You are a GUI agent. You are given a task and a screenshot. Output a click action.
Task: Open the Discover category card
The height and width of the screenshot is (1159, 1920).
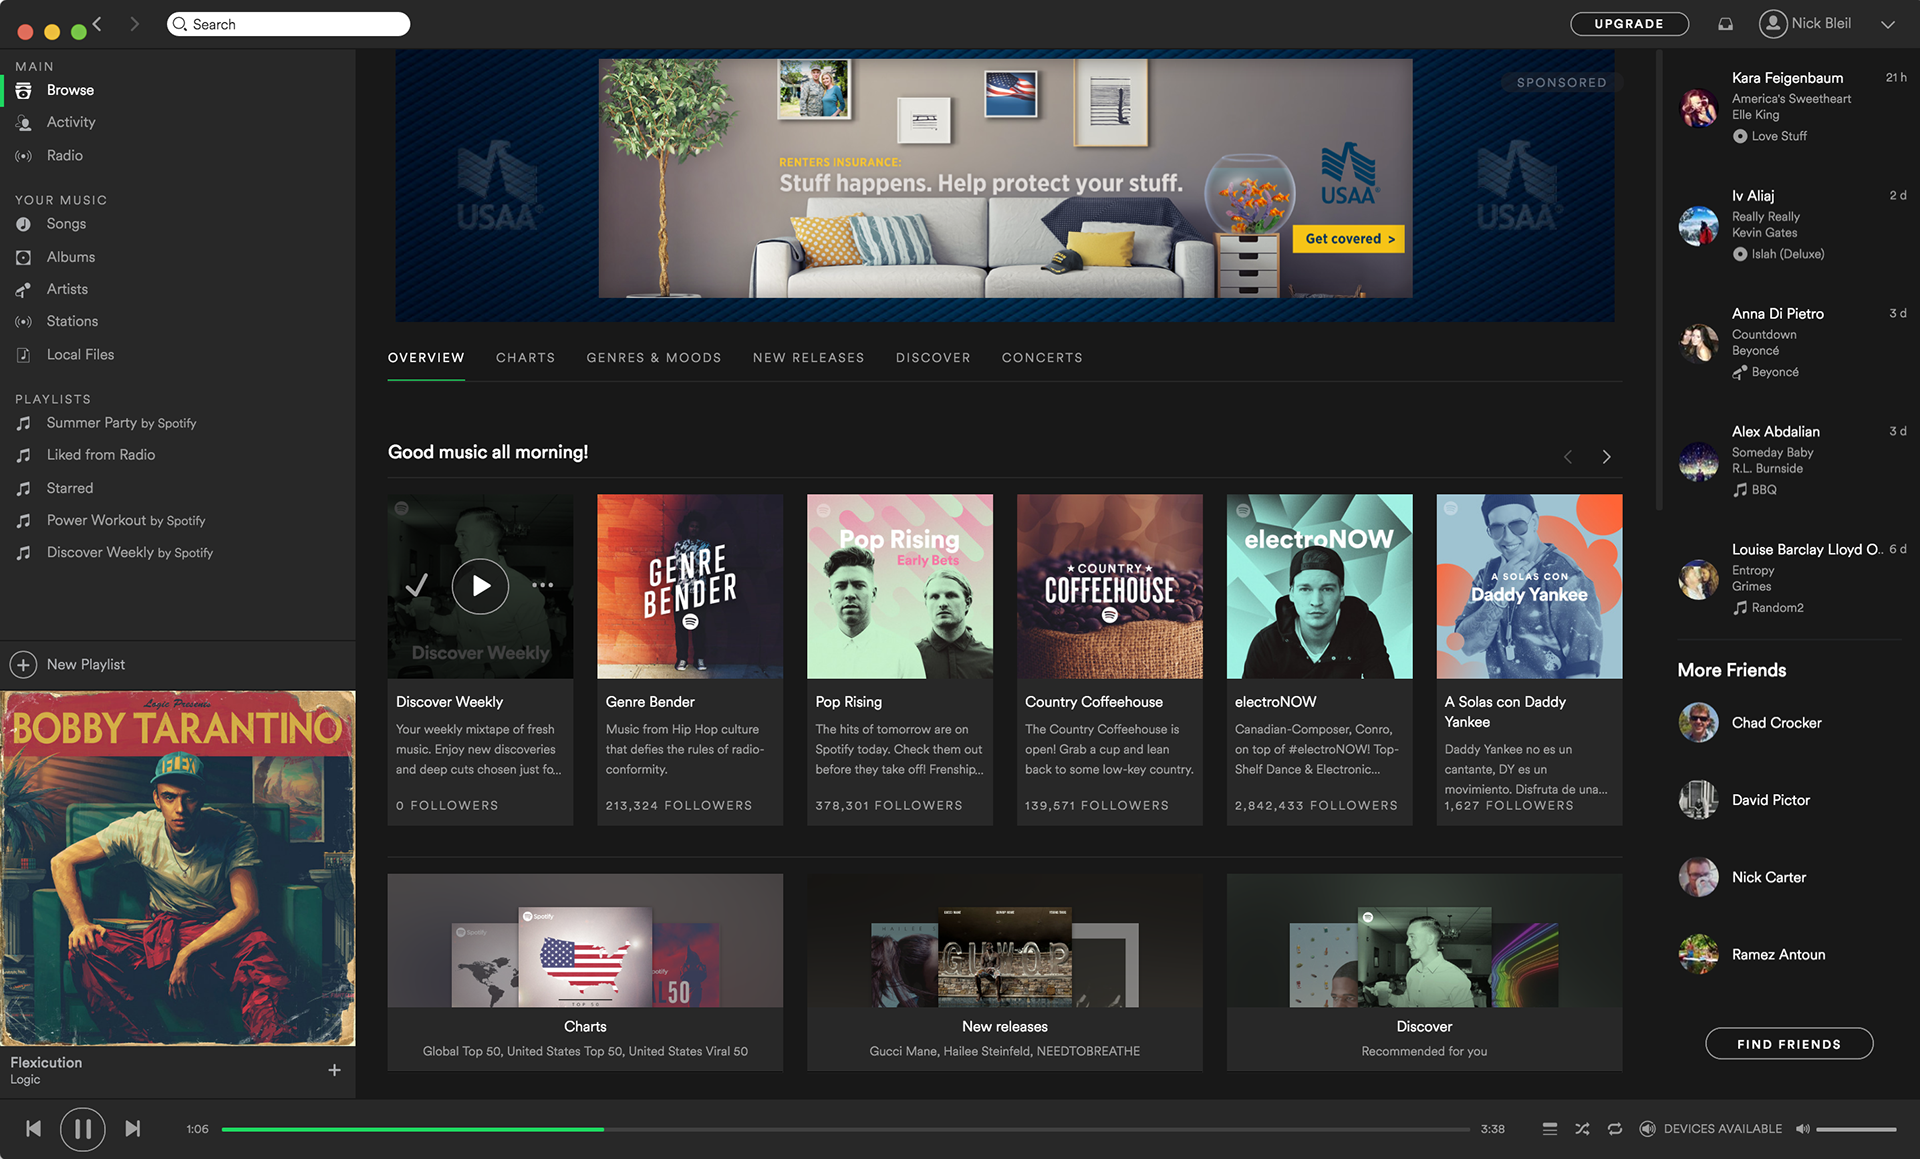[1424, 972]
